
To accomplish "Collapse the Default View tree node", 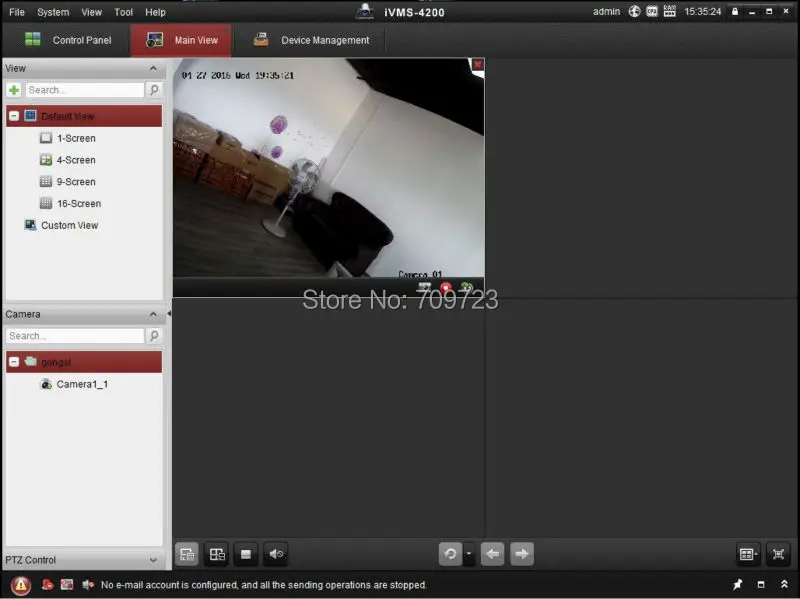I will tap(14, 116).
